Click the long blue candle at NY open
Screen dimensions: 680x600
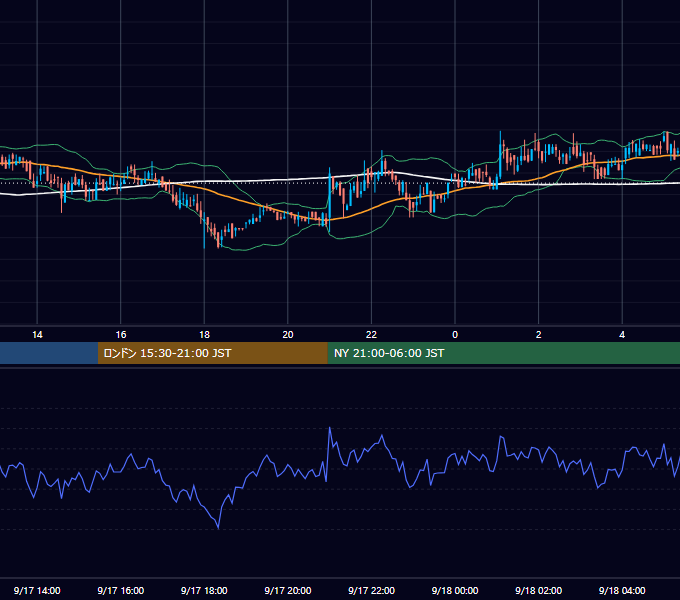[330, 199]
